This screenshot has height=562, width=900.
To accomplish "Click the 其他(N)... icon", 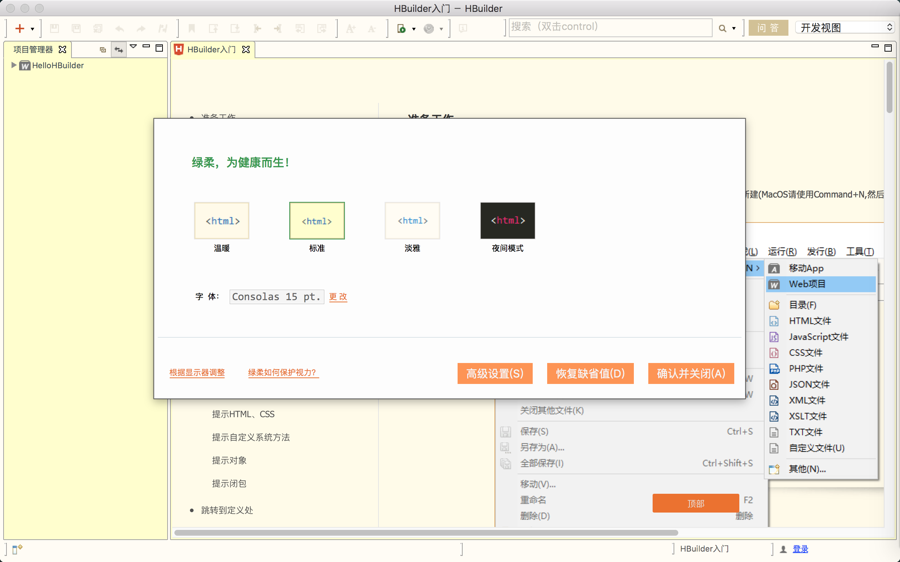I will click(774, 469).
